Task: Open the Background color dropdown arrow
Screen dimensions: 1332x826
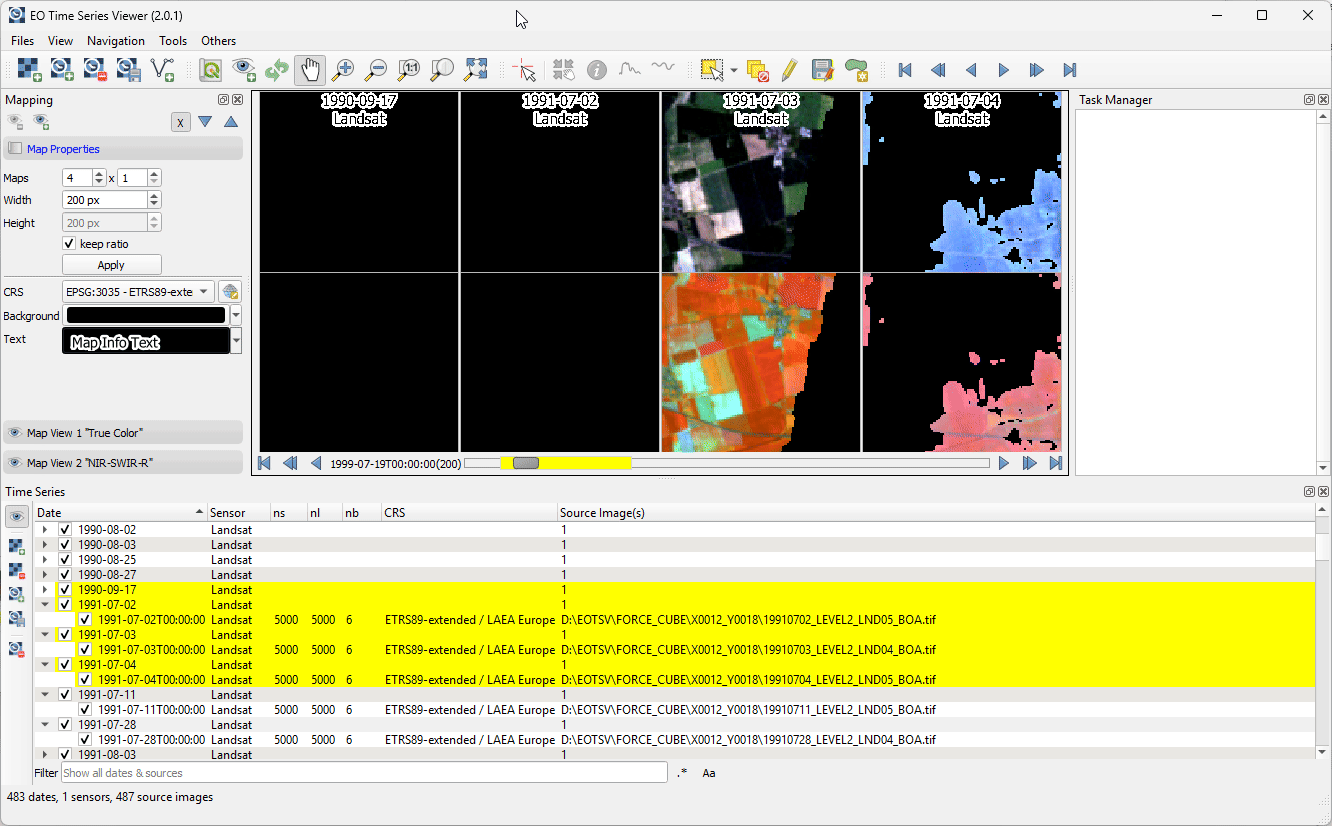Action: pos(236,315)
